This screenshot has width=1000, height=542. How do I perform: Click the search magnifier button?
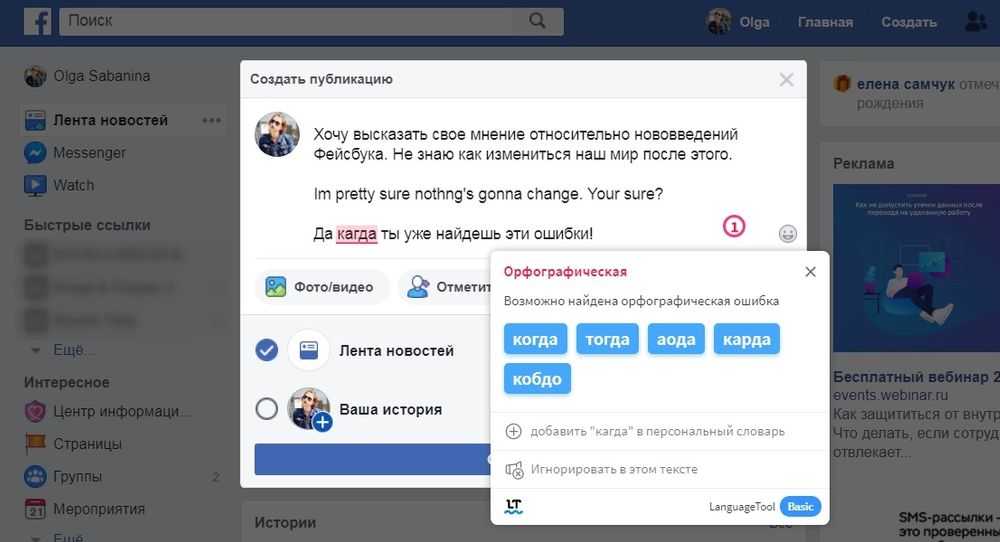537,21
